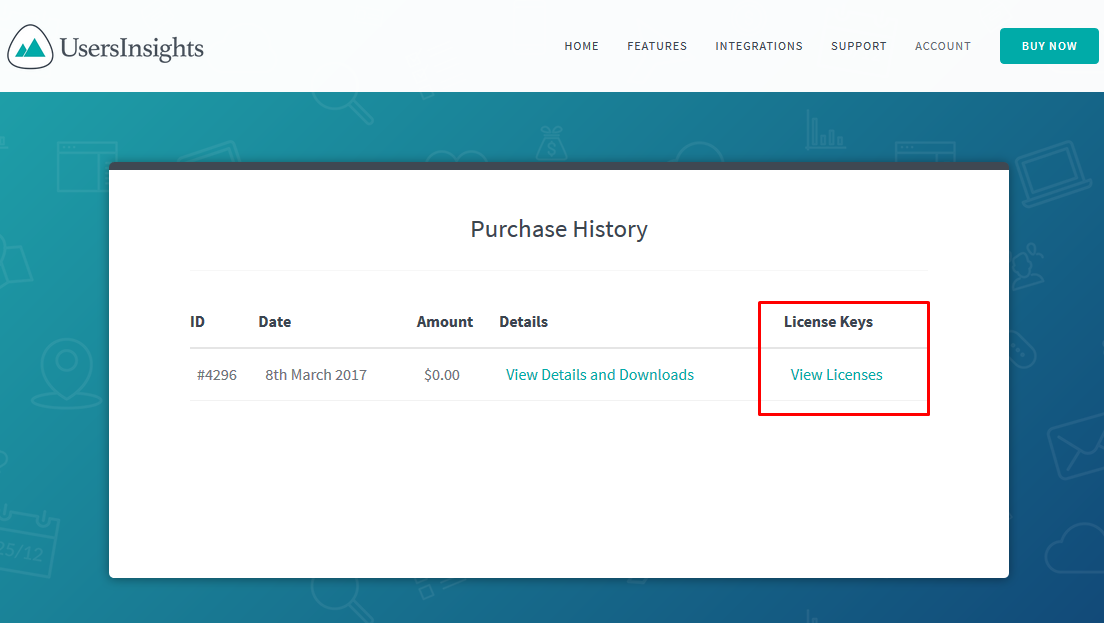Viewport: 1104px width, 623px height.
Task: Click the Amount column header
Action: pos(444,322)
